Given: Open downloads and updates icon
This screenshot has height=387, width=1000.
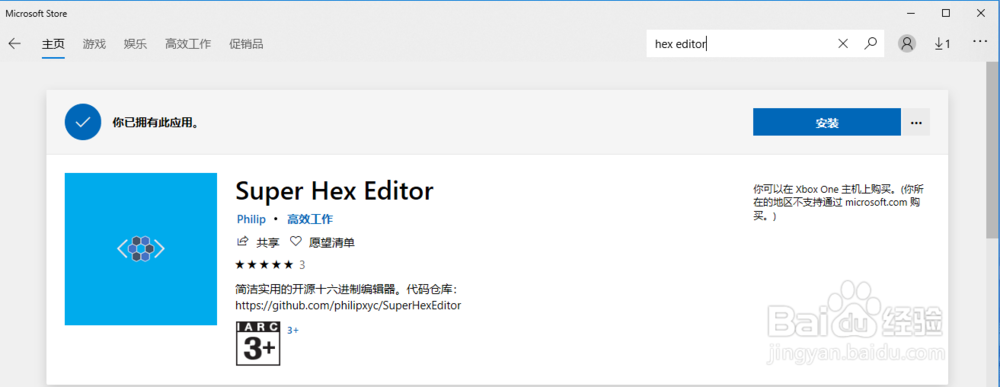Looking at the screenshot, I should tap(942, 44).
